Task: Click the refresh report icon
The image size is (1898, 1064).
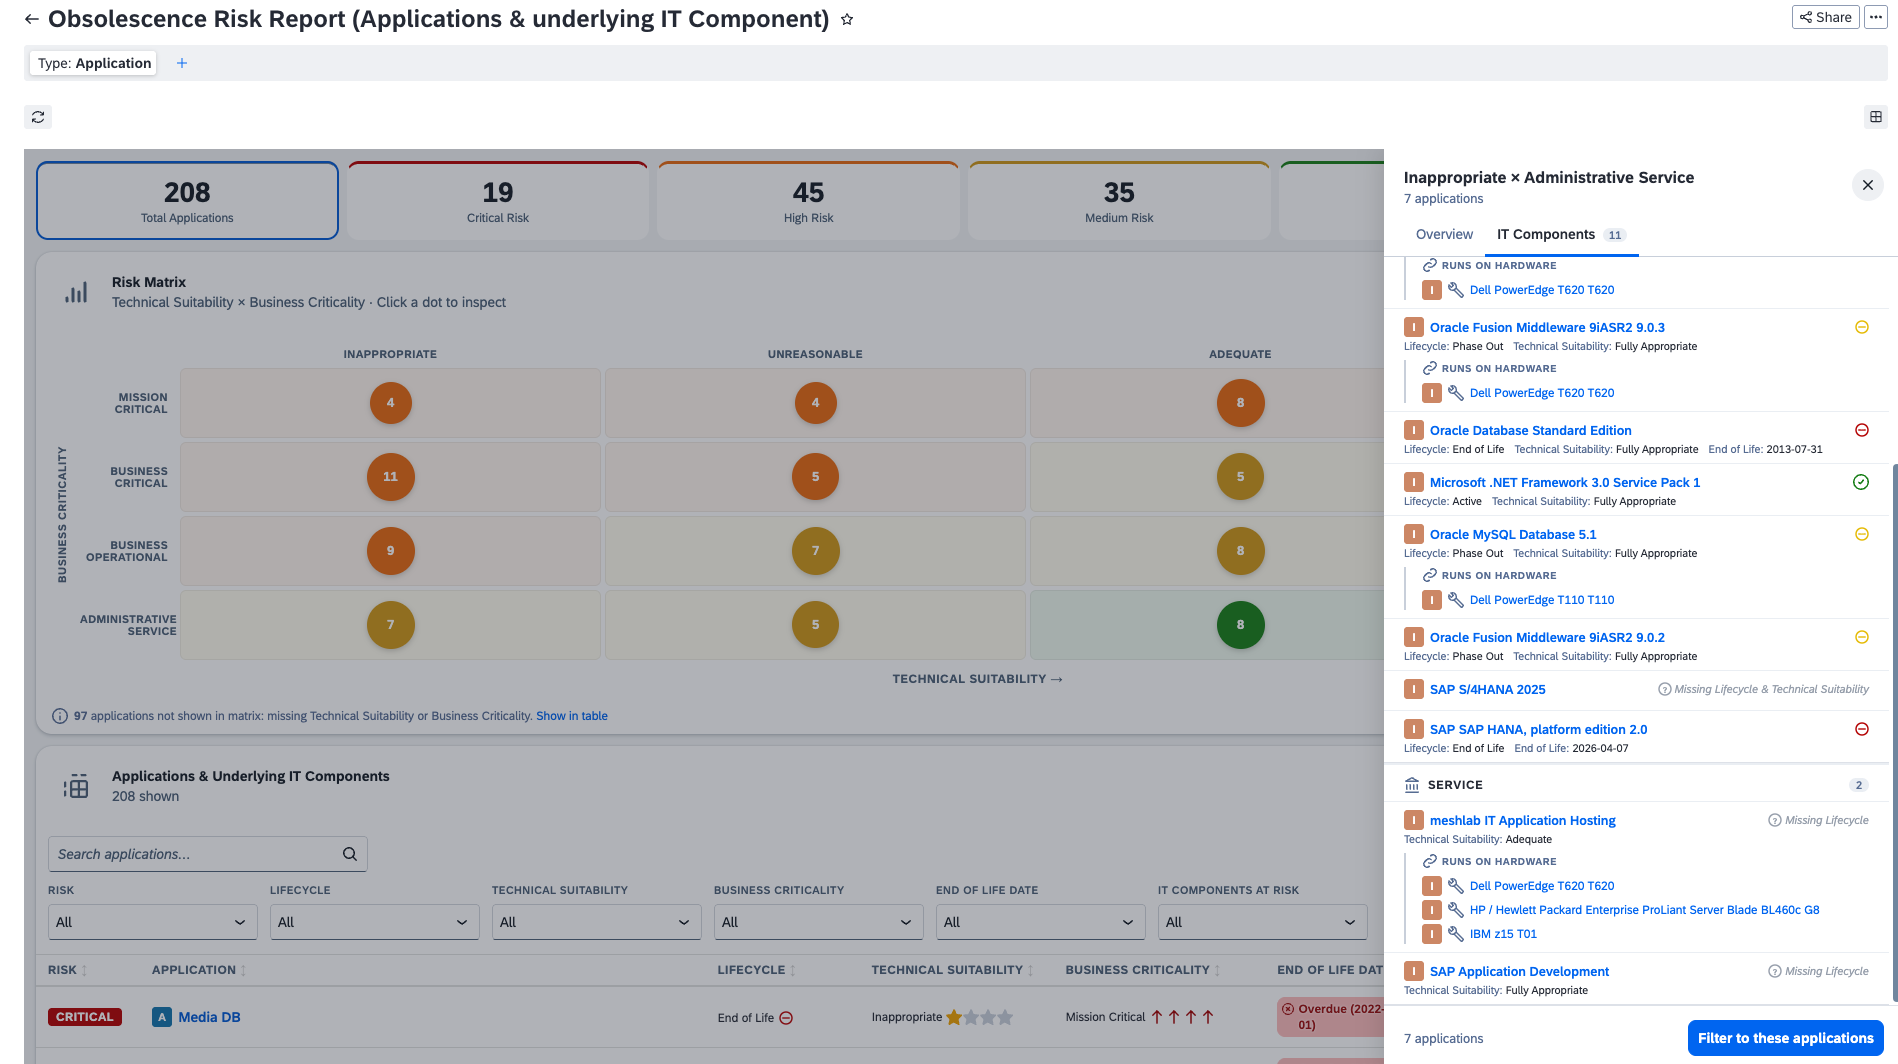Action: [38, 117]
